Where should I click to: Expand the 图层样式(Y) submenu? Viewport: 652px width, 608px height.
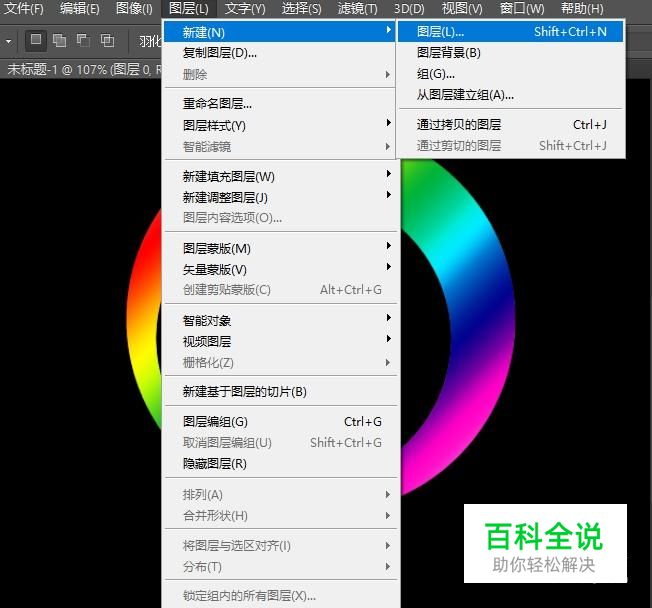[279, 125]
